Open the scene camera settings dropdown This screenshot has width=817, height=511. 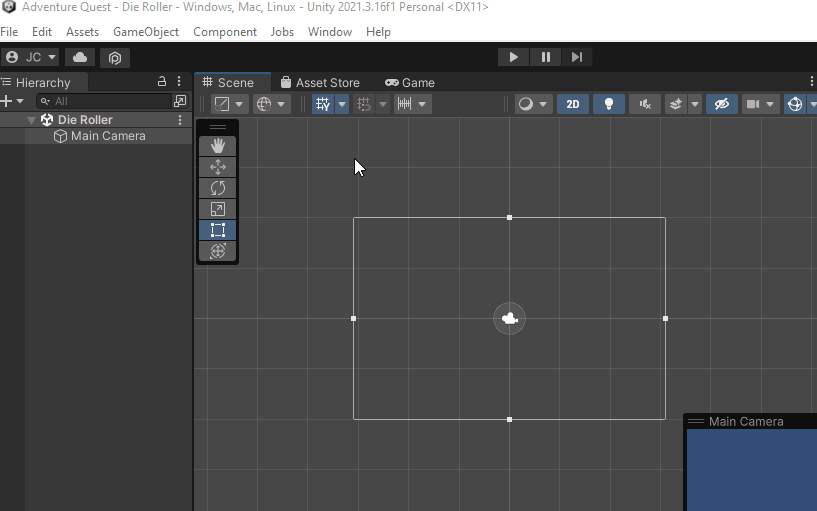[x=760, y=104]
